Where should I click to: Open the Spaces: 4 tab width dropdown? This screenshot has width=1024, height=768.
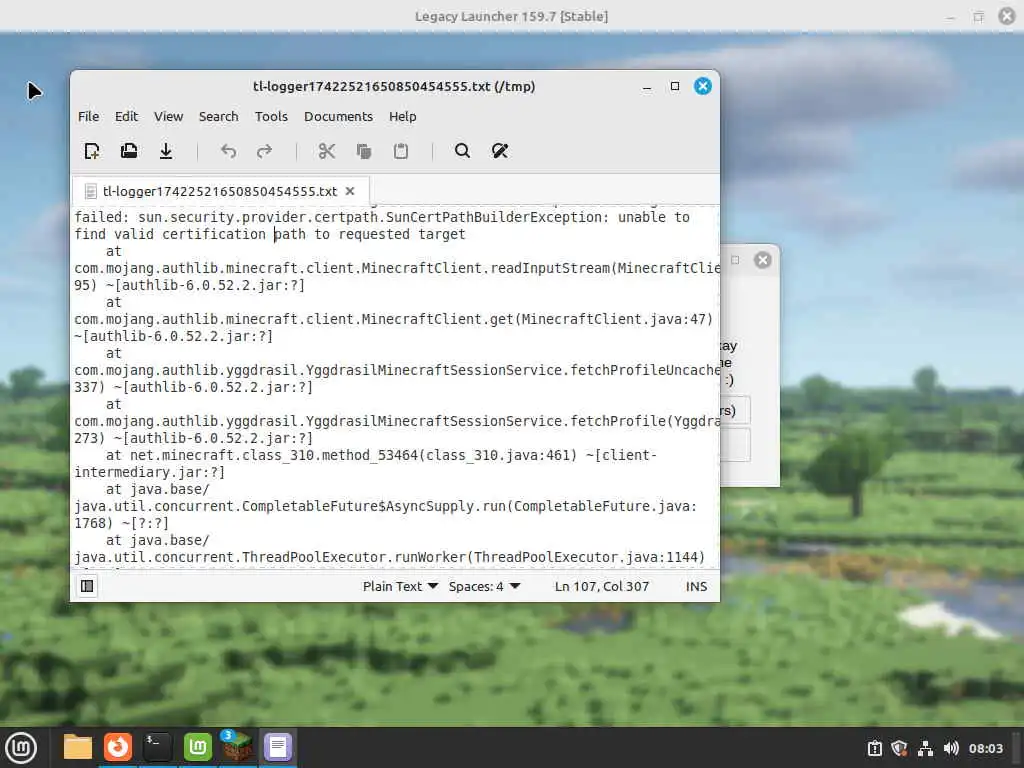pos(485,586)
